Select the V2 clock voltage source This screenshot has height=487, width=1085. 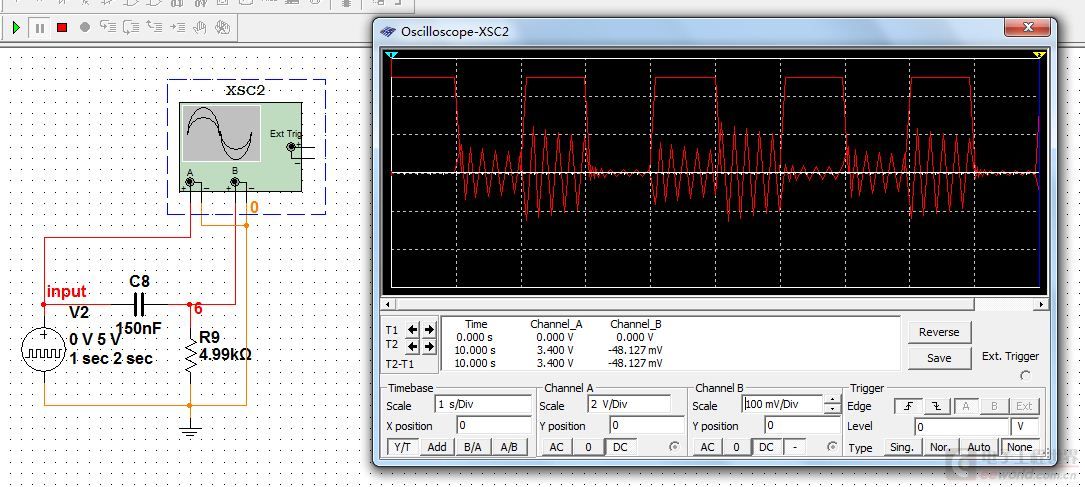(43, 351)
